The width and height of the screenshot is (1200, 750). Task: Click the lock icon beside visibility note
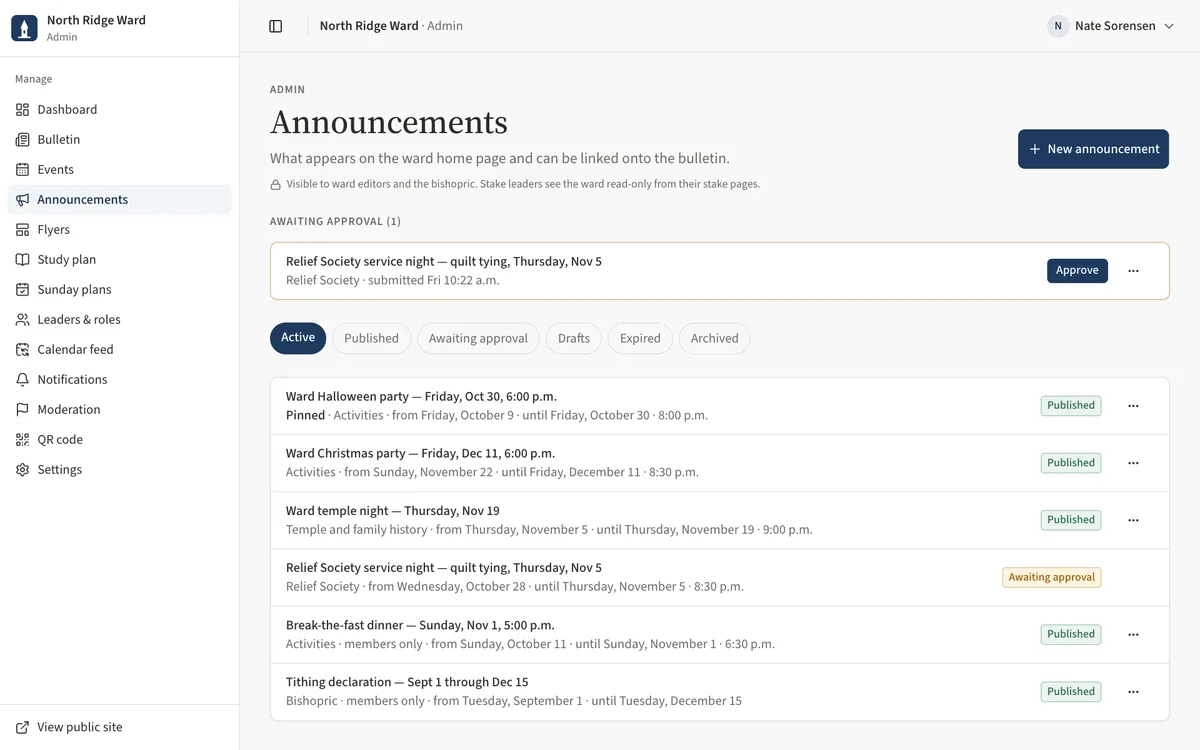click(275, 185)
